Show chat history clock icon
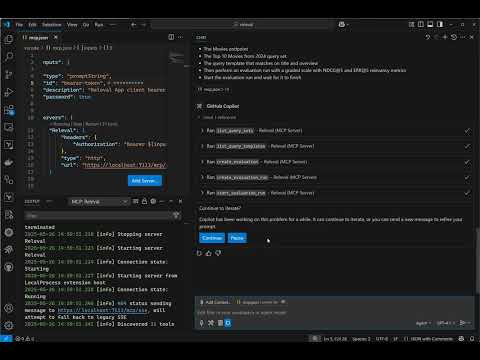 (454, 37)
